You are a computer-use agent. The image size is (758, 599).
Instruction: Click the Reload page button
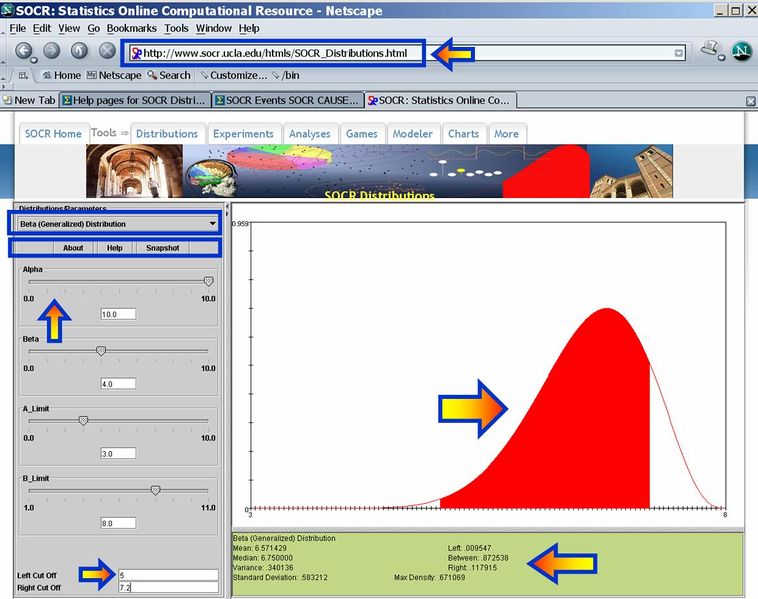pos(79,50)
